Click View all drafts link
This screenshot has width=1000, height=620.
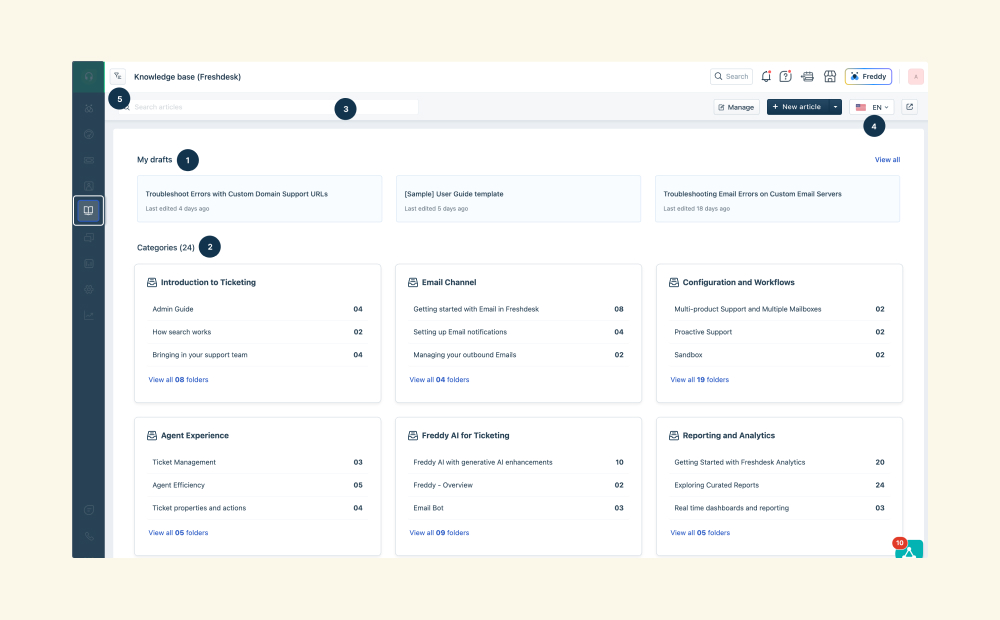coord(887,159)
